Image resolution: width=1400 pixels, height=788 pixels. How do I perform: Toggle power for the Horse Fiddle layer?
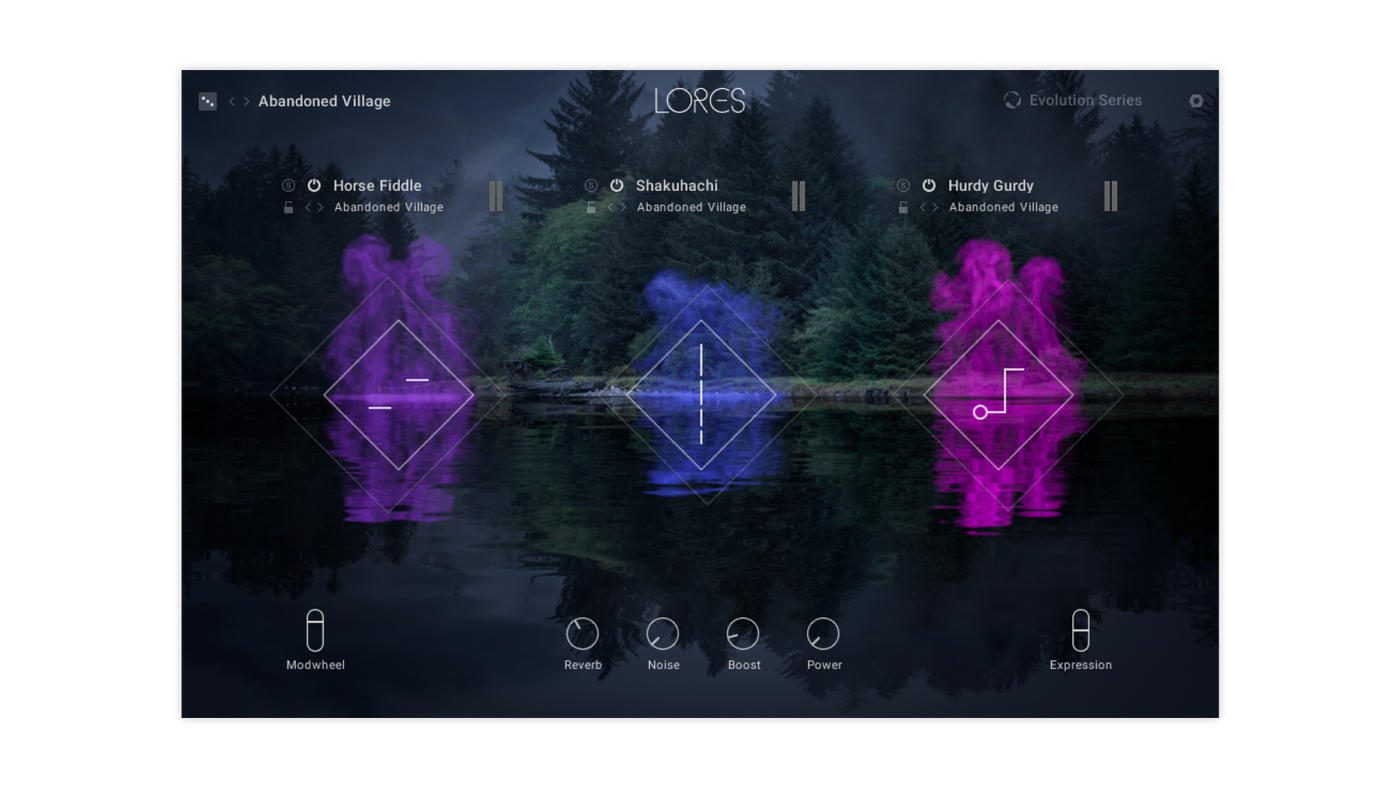point(314,186)
